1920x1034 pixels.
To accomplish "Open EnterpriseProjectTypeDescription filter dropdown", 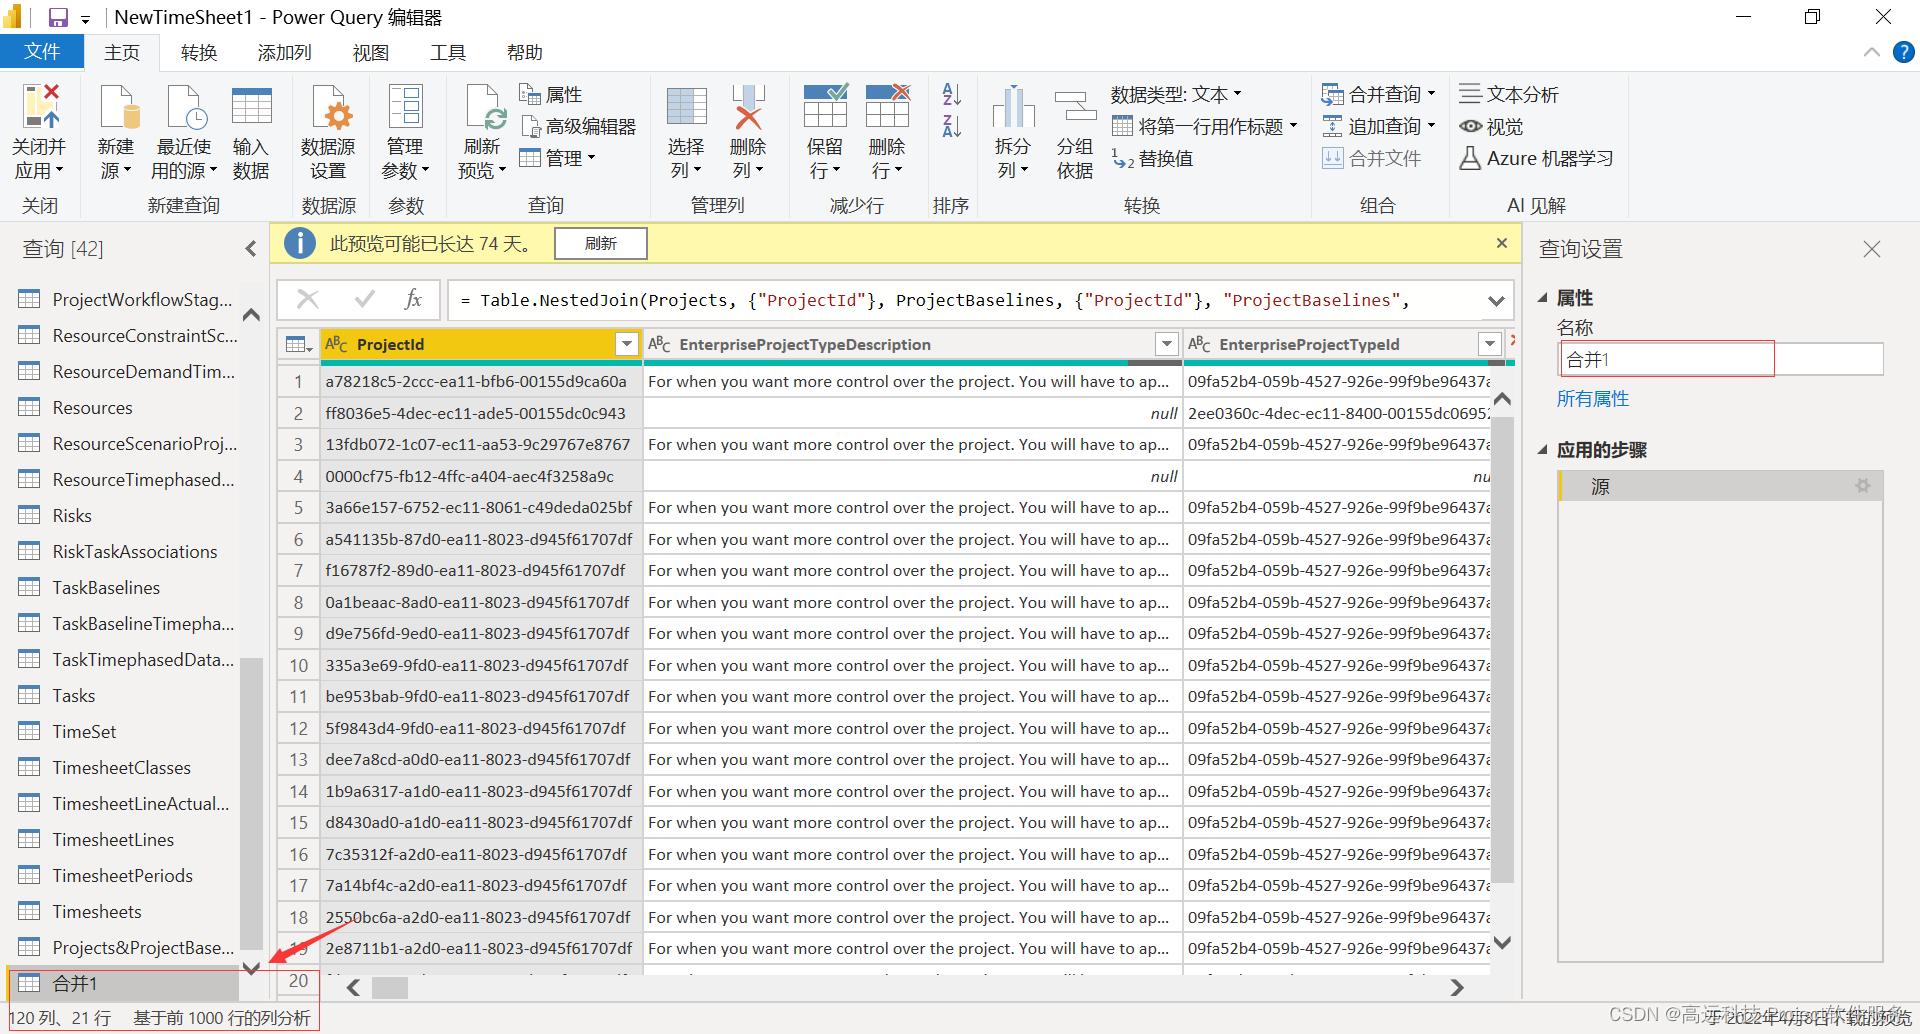I will click(1166, 344).
